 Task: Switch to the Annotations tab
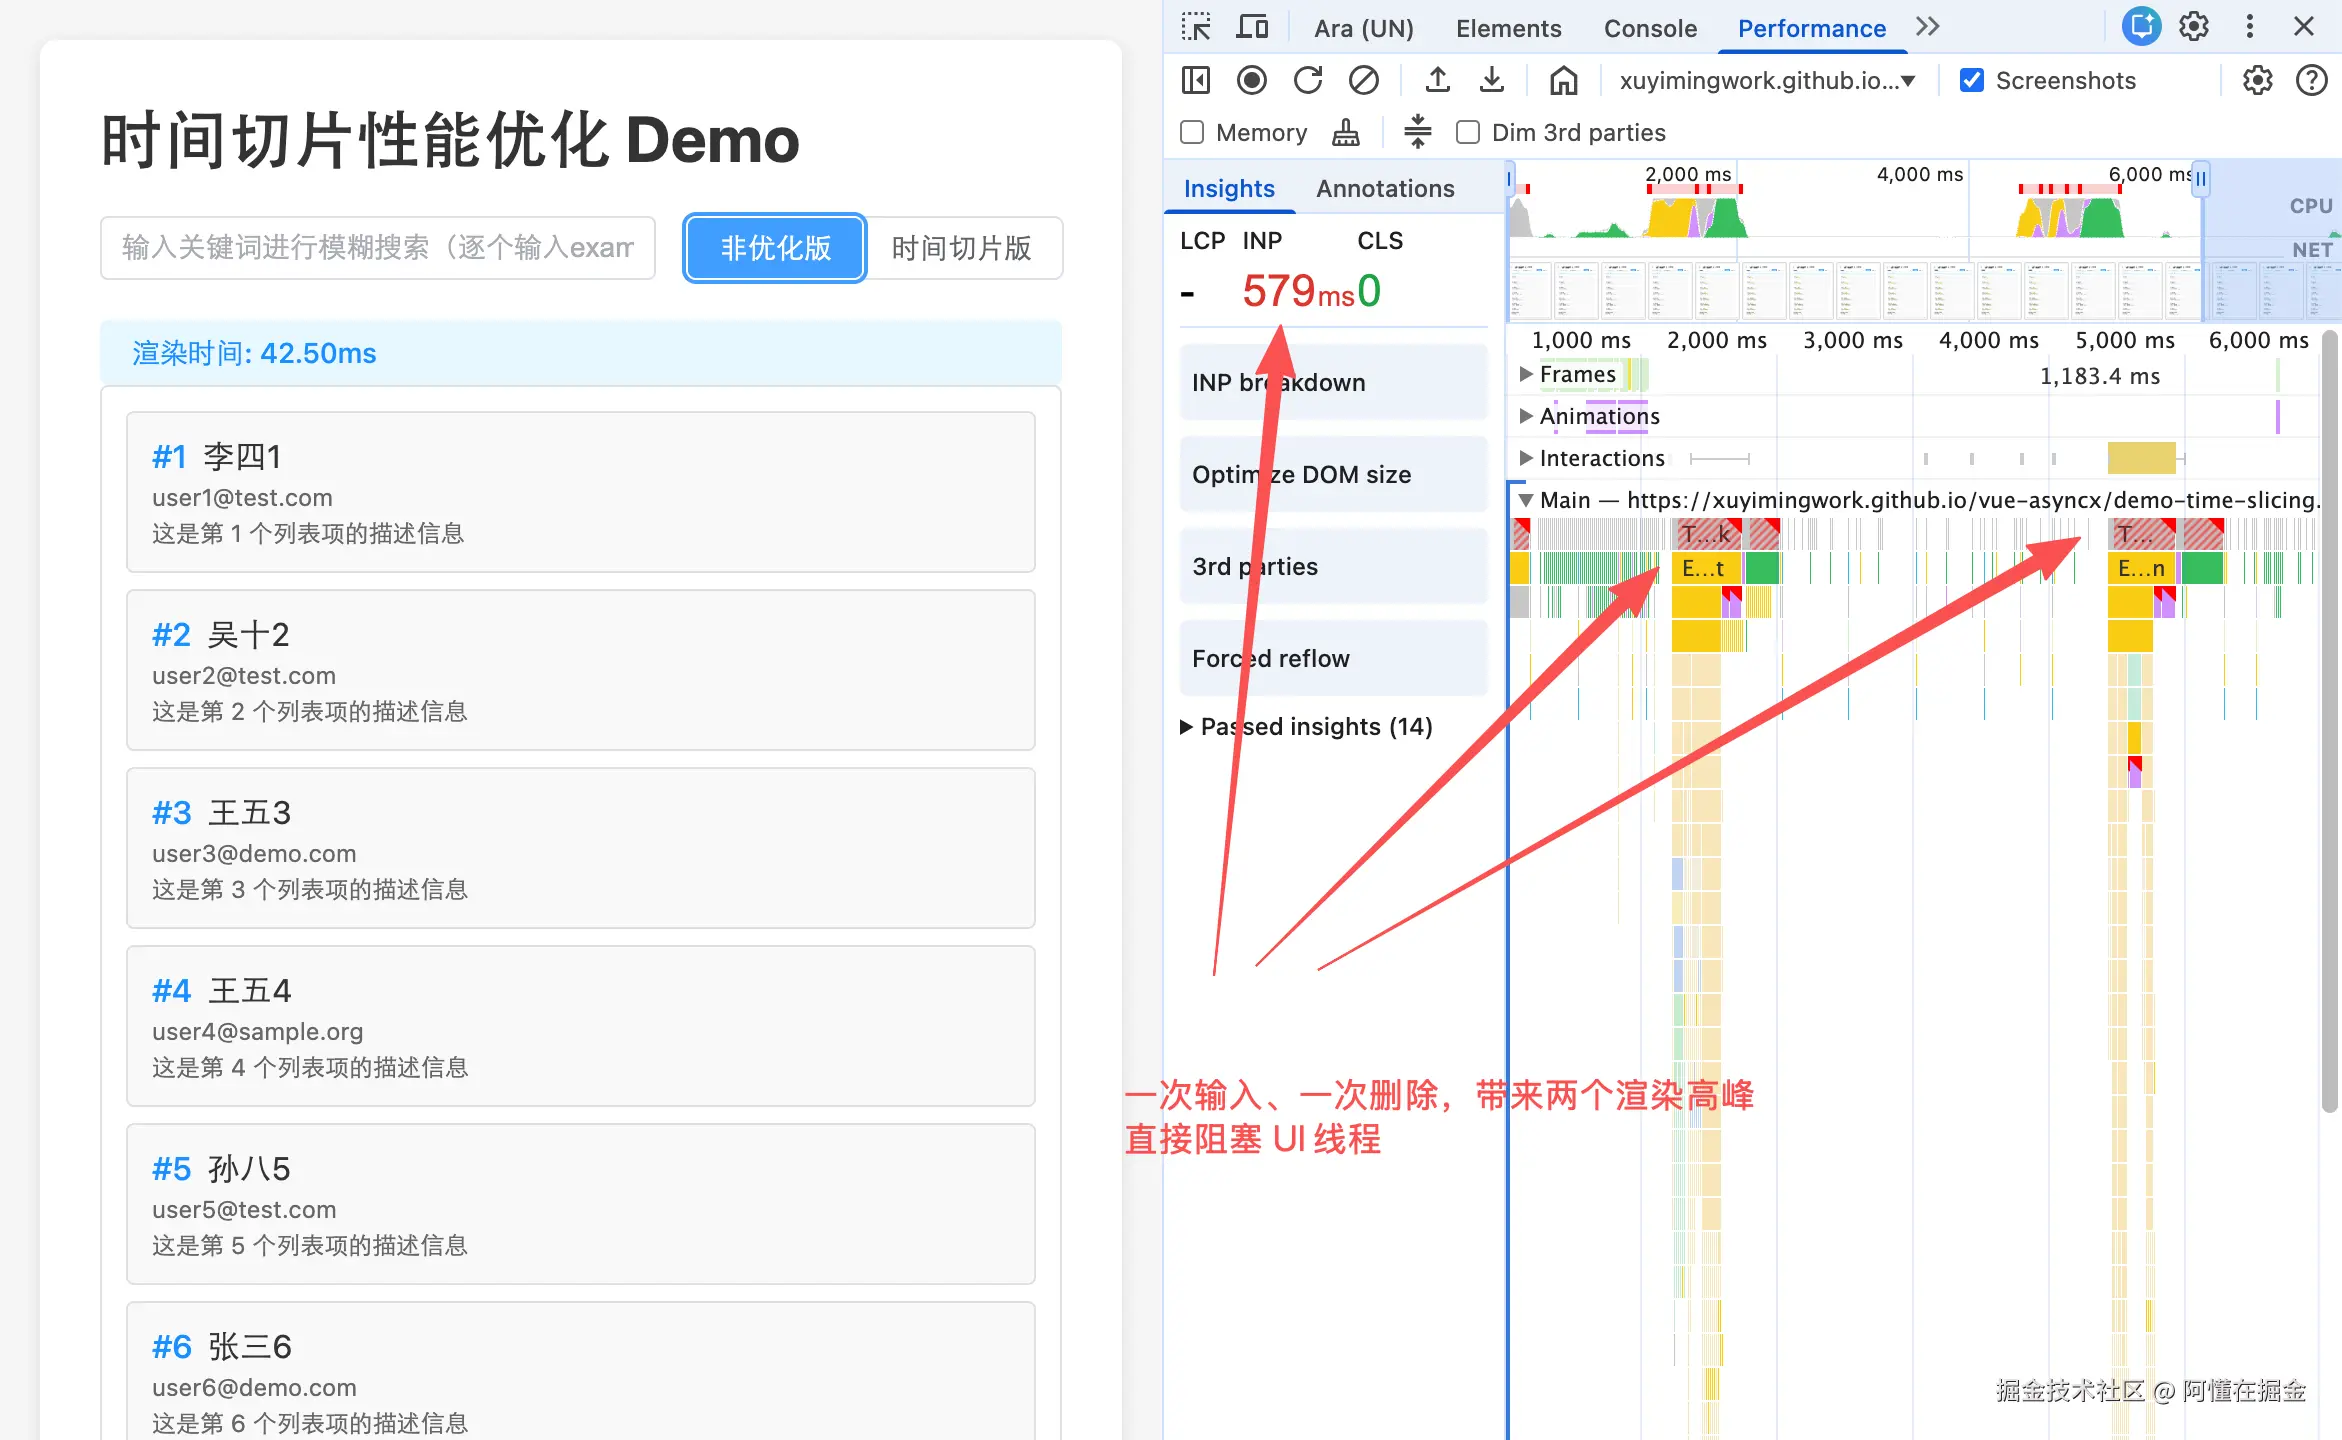point(1385,188)
